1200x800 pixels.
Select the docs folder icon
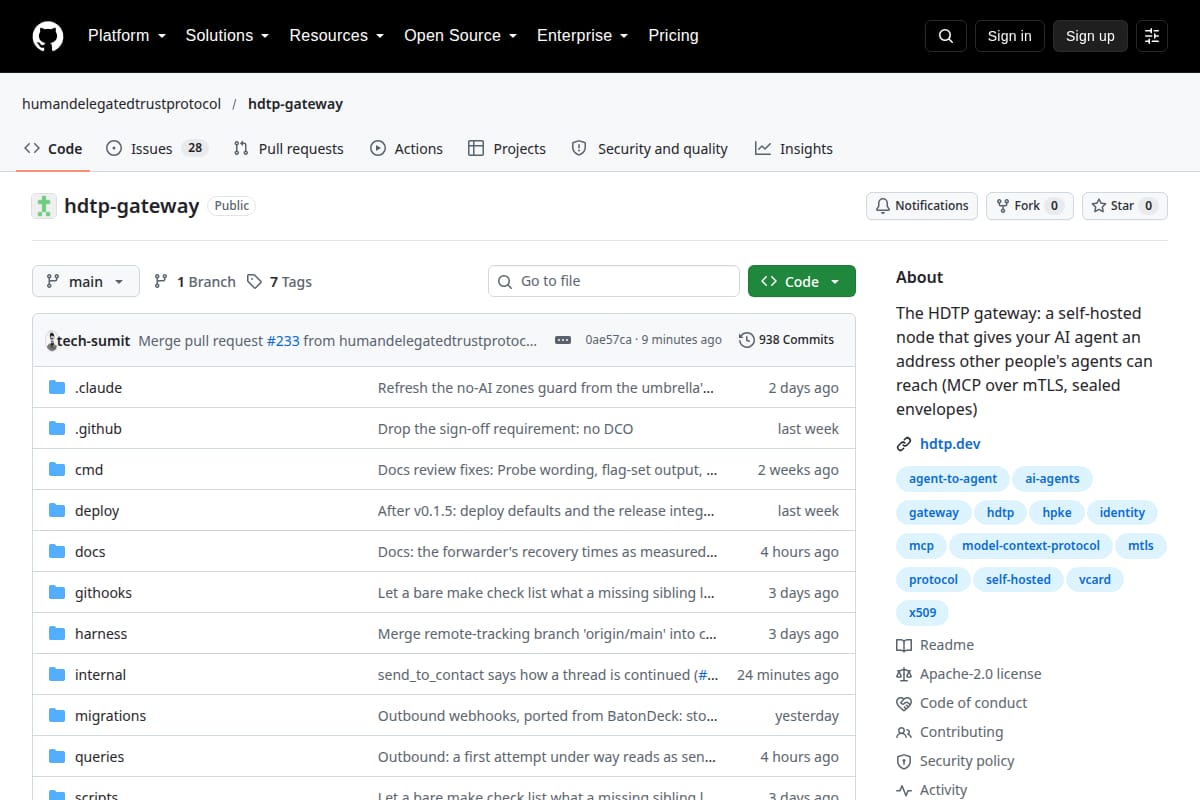57,552
